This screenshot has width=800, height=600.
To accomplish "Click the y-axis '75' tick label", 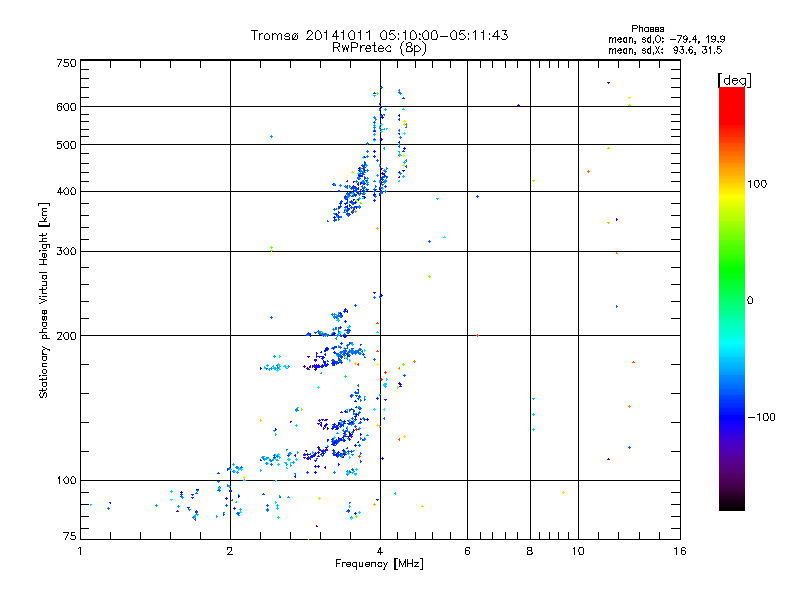I will pos(70,536).
